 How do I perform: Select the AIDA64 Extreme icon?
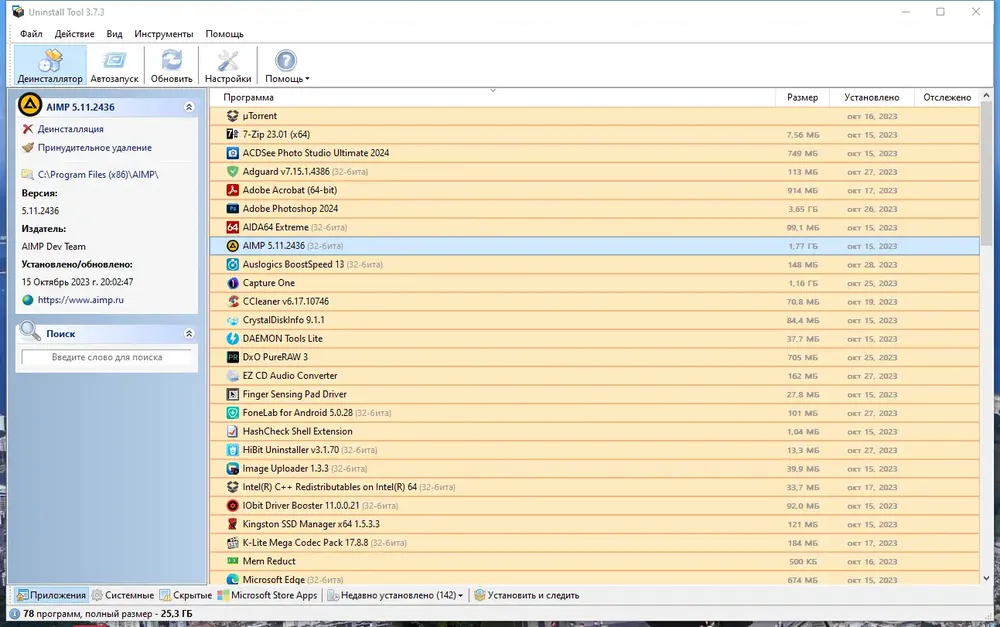233,227
